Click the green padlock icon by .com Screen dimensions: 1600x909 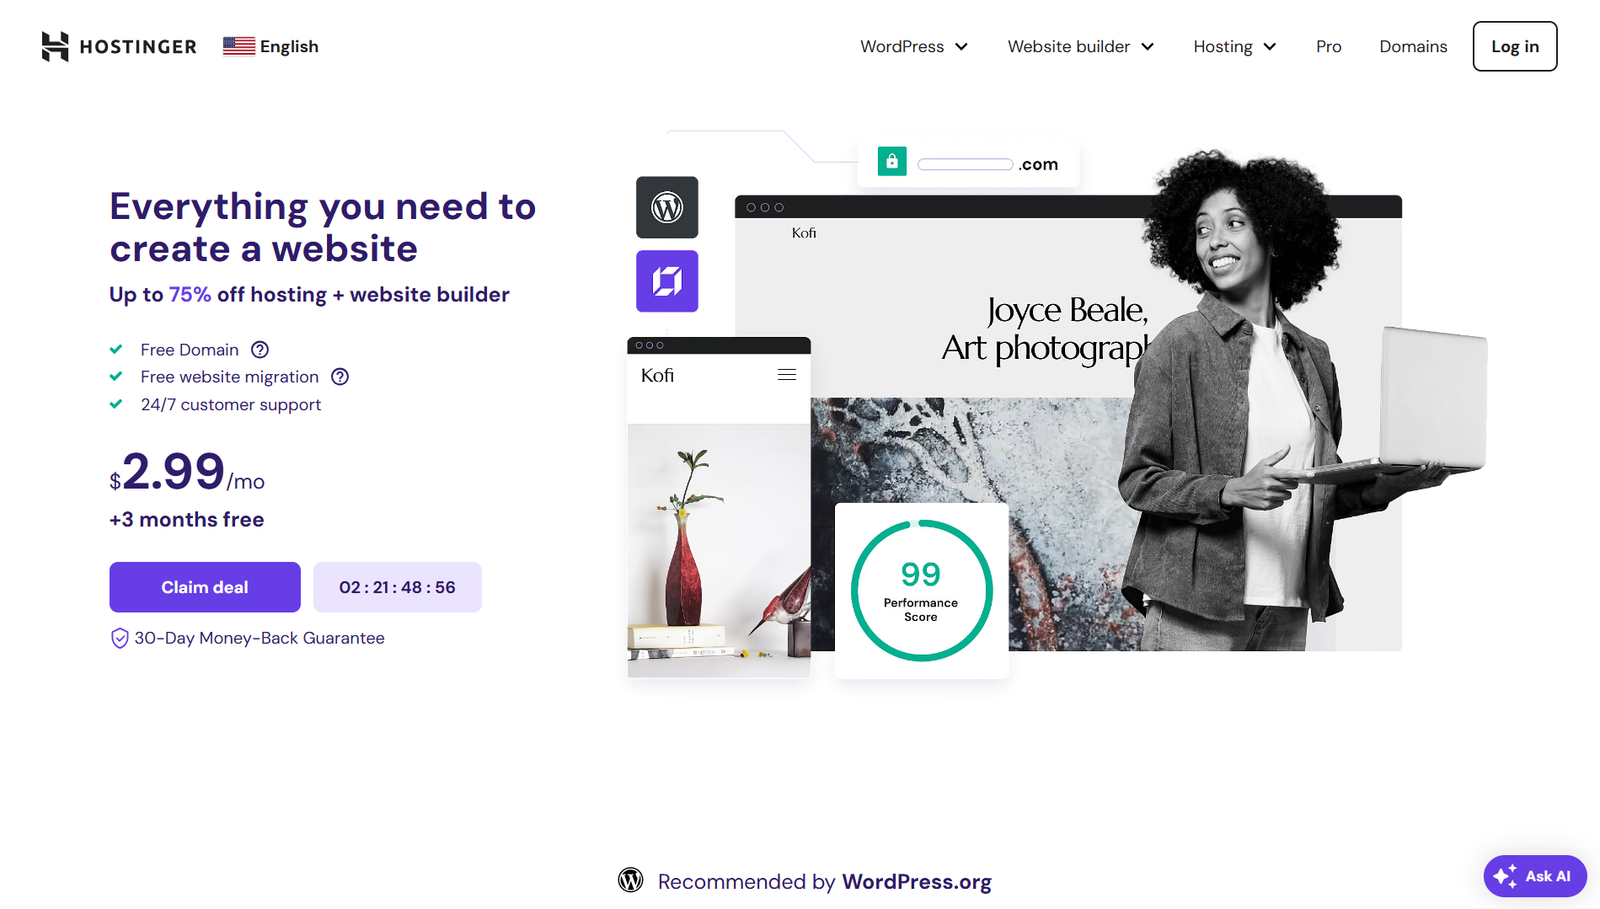pos(892,161)
